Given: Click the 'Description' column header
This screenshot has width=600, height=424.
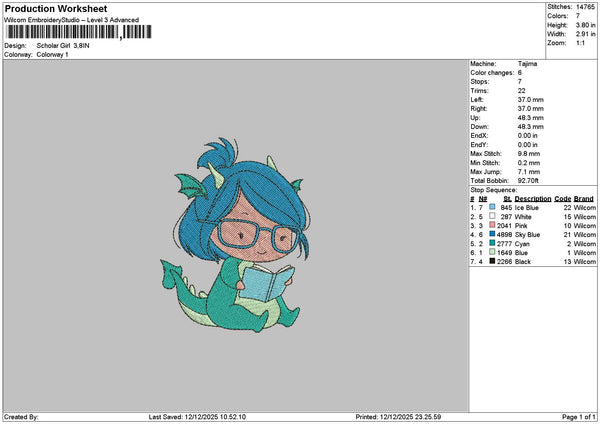Looking at the screenshot, I should [x=533, y=199].
